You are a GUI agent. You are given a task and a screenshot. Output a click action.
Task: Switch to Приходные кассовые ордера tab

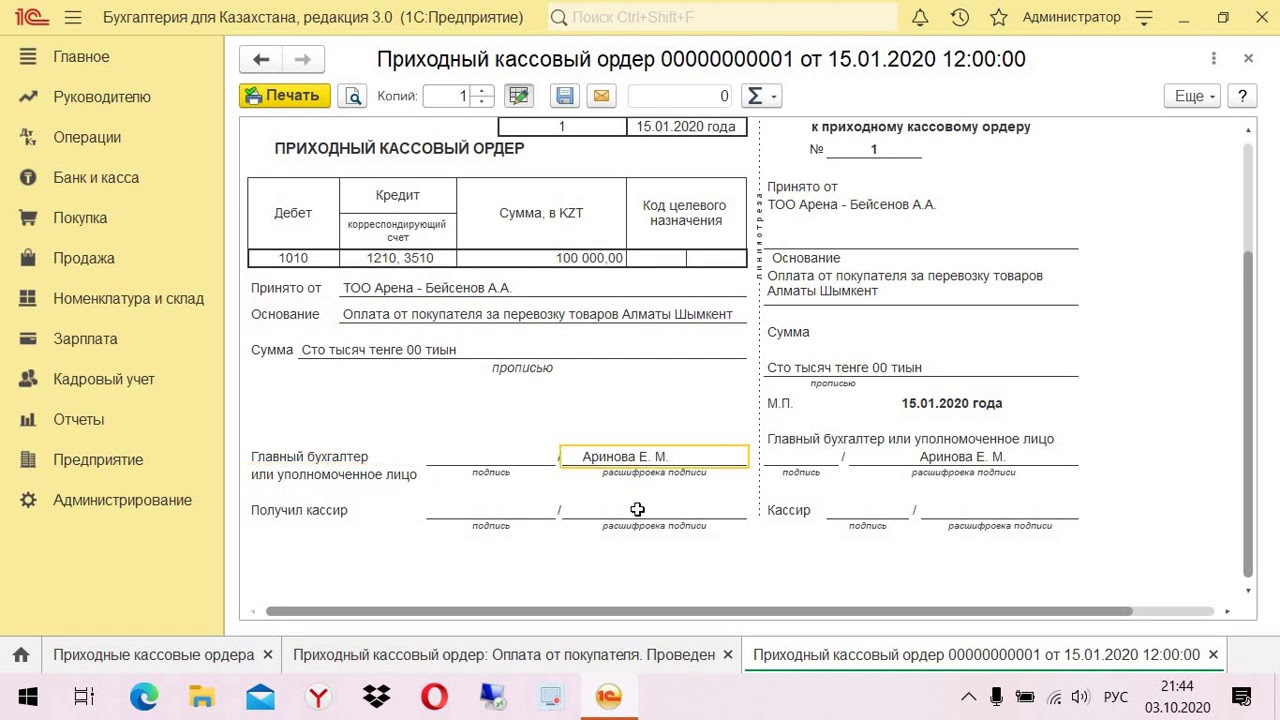(x=154, y=655)
